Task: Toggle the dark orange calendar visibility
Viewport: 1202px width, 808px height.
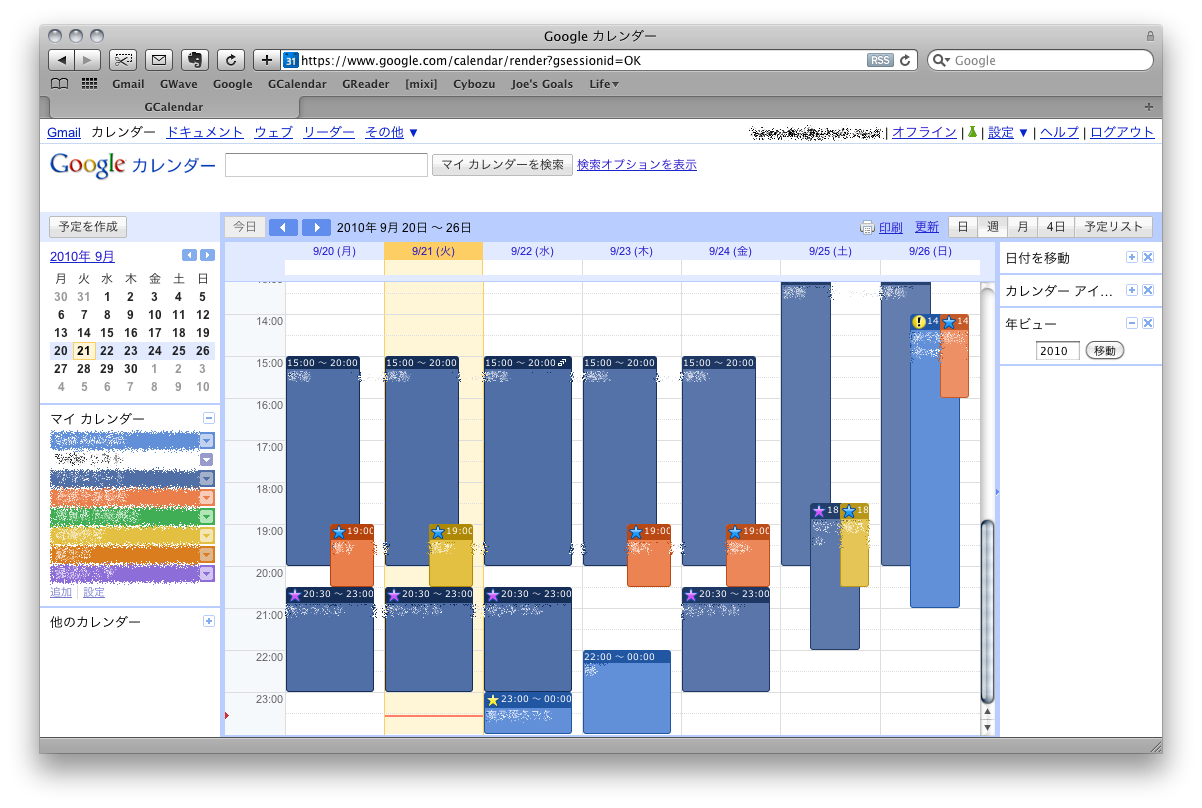Action: coord(124,554)
